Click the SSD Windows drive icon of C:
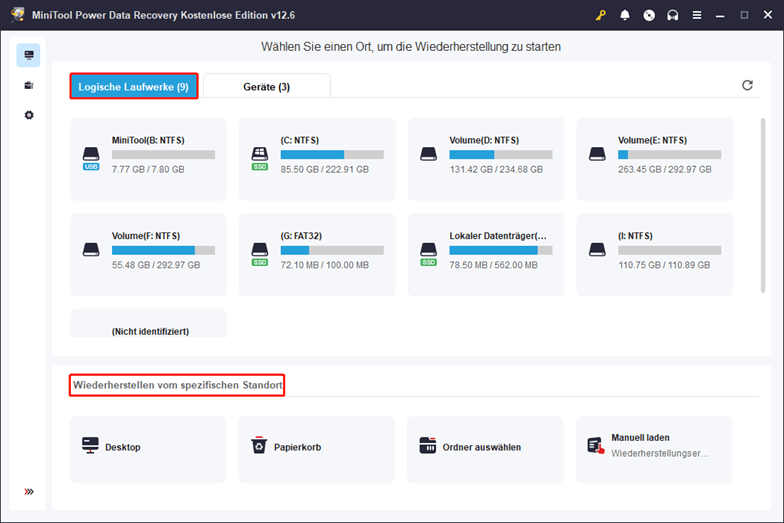The image size is (784, 523). coord(260,158)
